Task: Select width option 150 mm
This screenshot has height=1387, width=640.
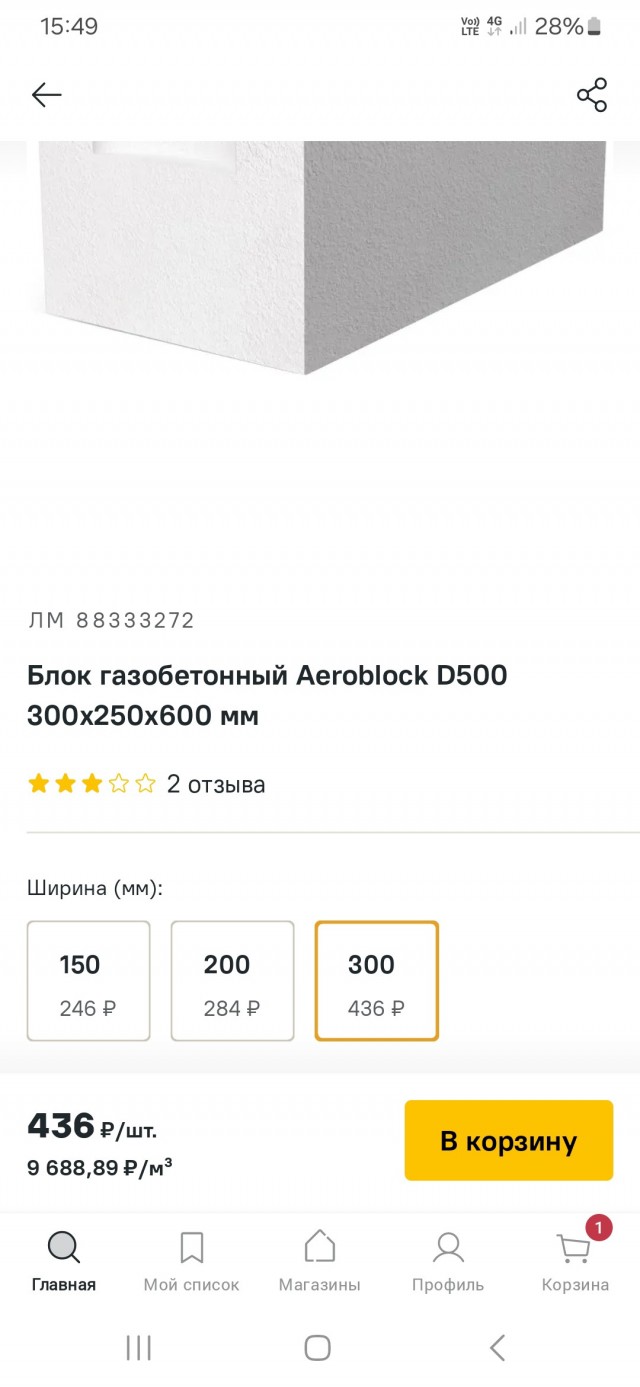Action: 88,981
